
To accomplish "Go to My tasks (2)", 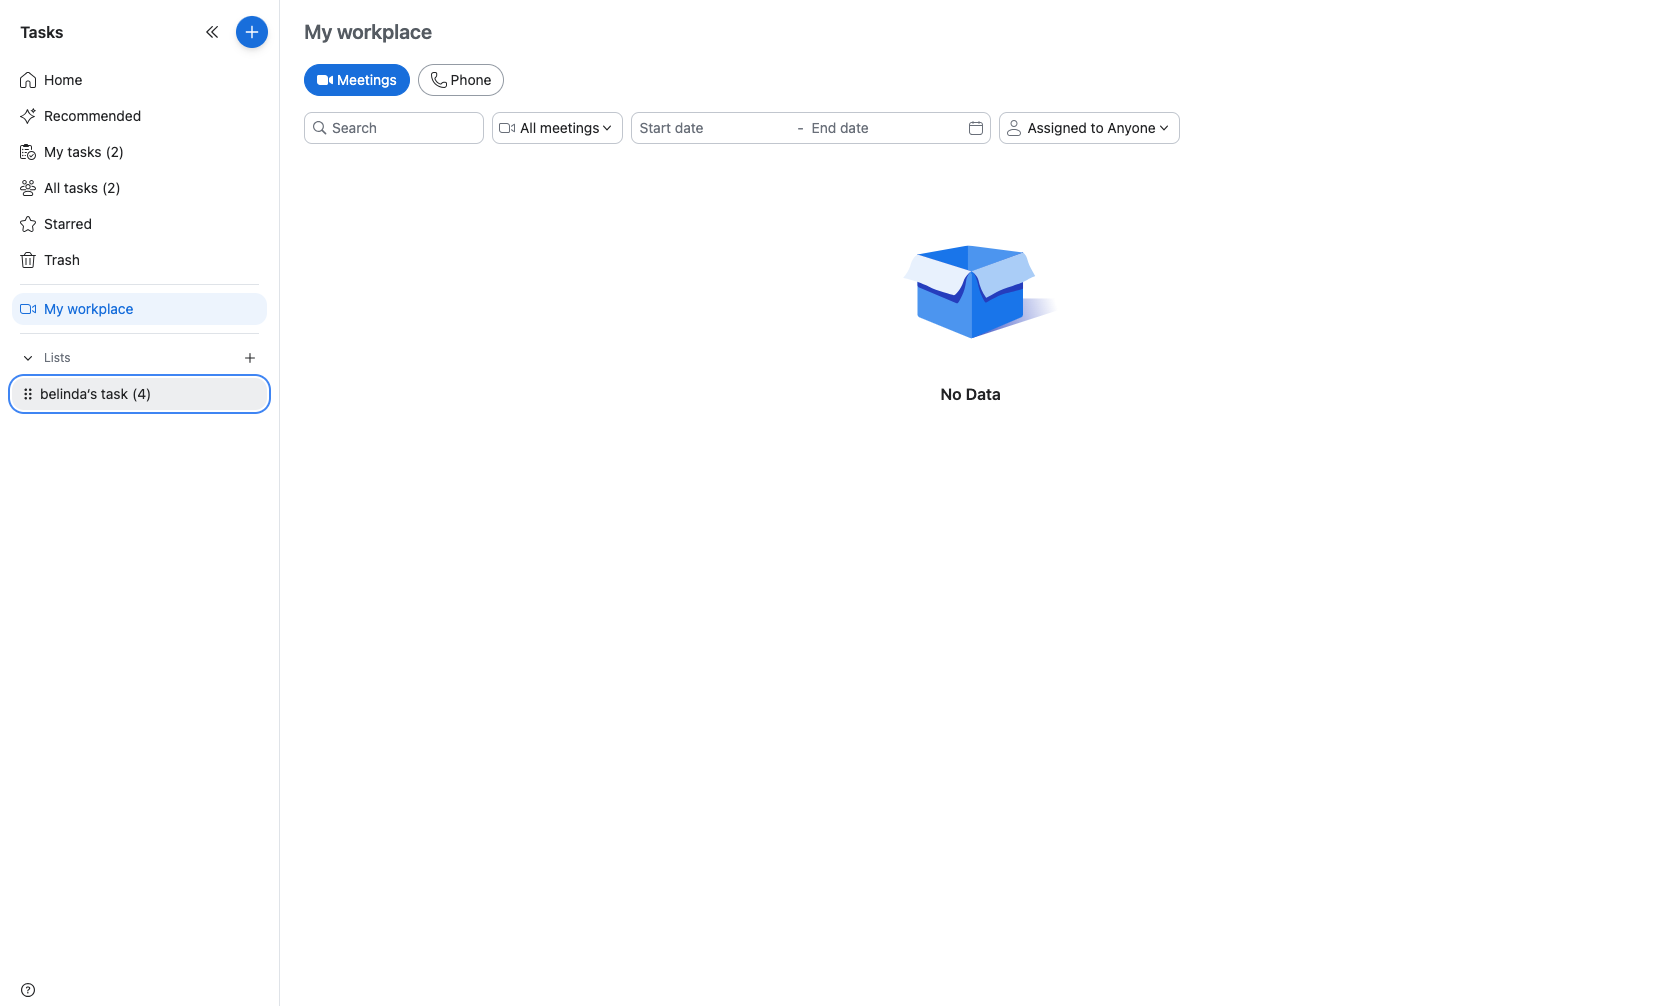I will click(139, 152).
